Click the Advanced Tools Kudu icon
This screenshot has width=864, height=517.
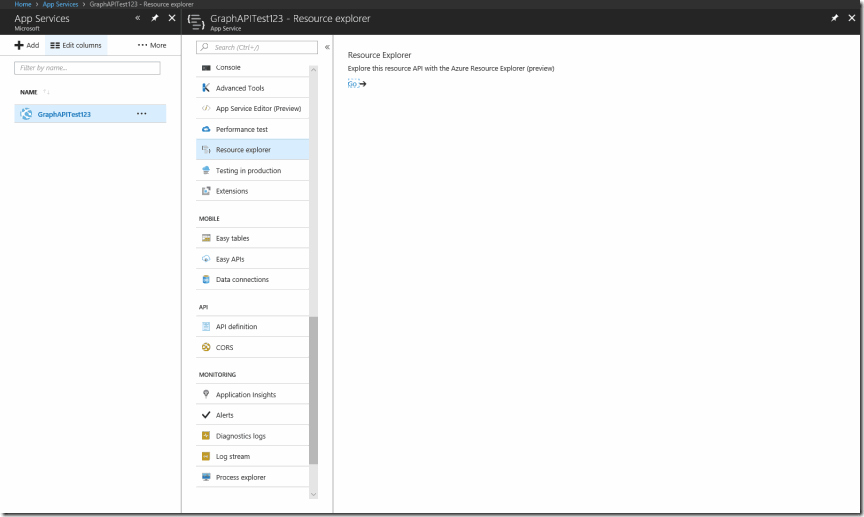(x=206, y=88)
